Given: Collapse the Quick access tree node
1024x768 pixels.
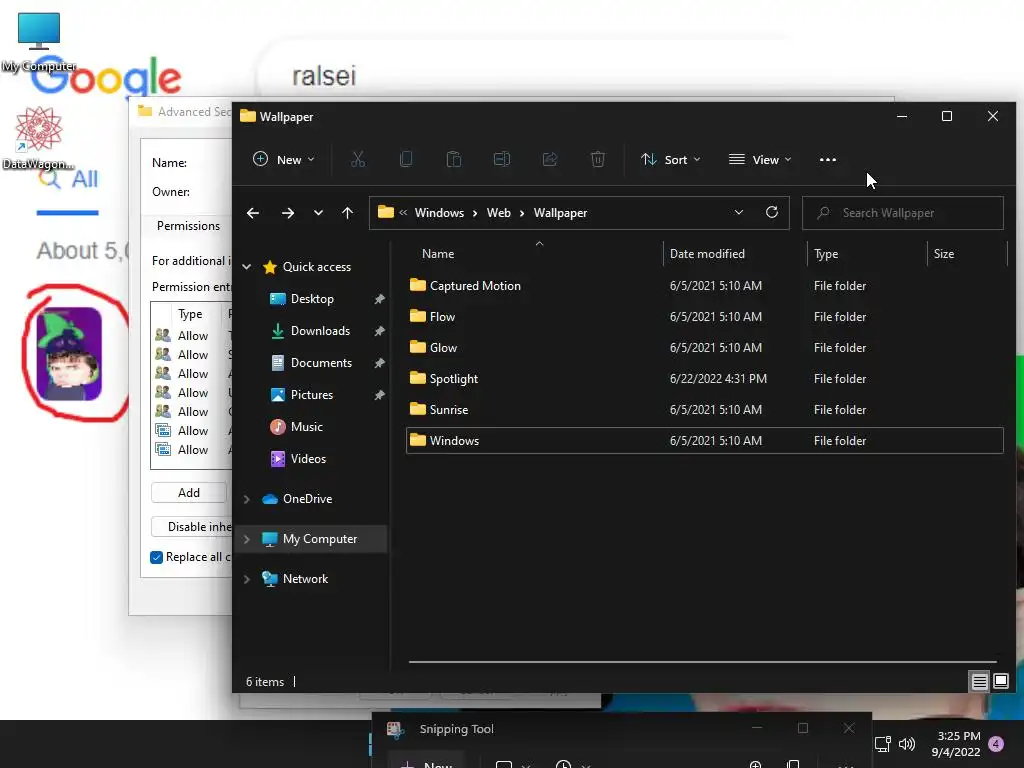Looking at the screenshot, I should (247, 266).
